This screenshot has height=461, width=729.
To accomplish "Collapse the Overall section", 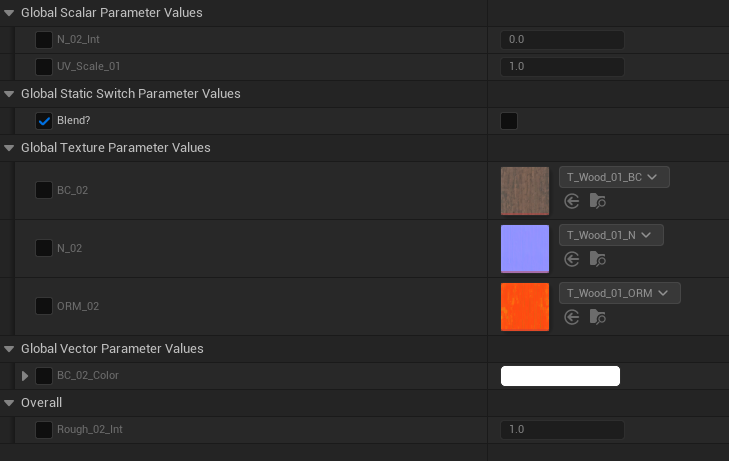I will coord(9,403).
